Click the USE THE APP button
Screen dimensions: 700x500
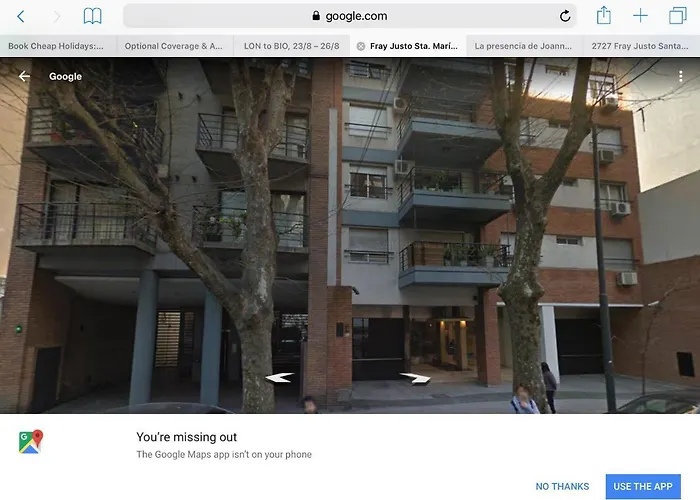point(643,486)
